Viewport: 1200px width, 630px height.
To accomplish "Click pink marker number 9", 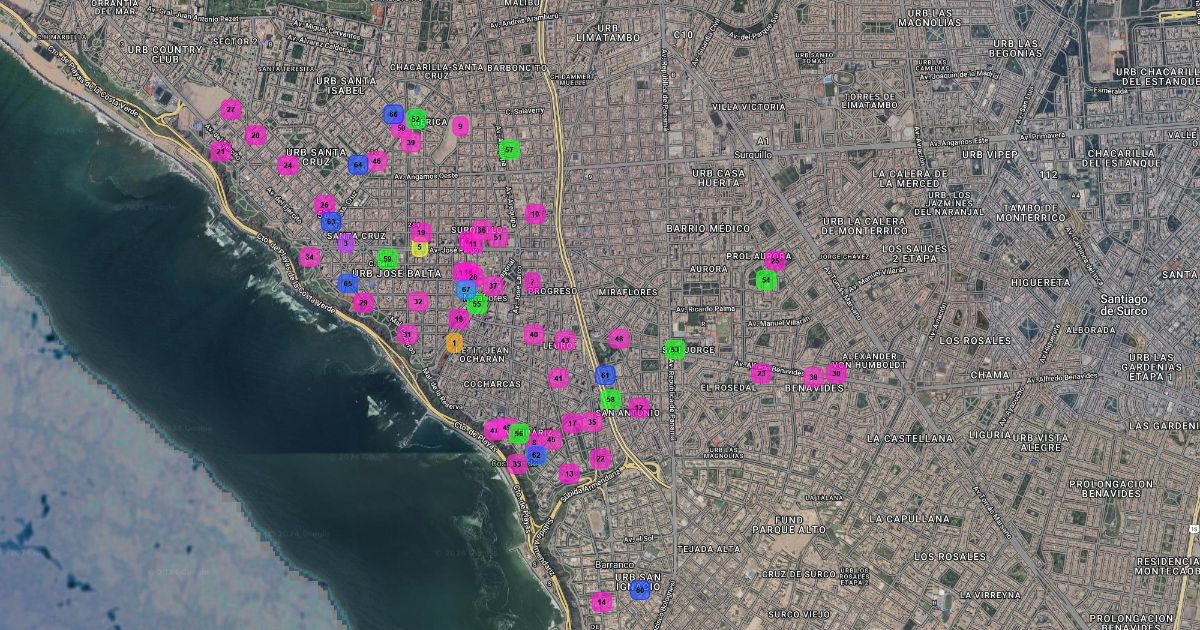I will 460,126.
